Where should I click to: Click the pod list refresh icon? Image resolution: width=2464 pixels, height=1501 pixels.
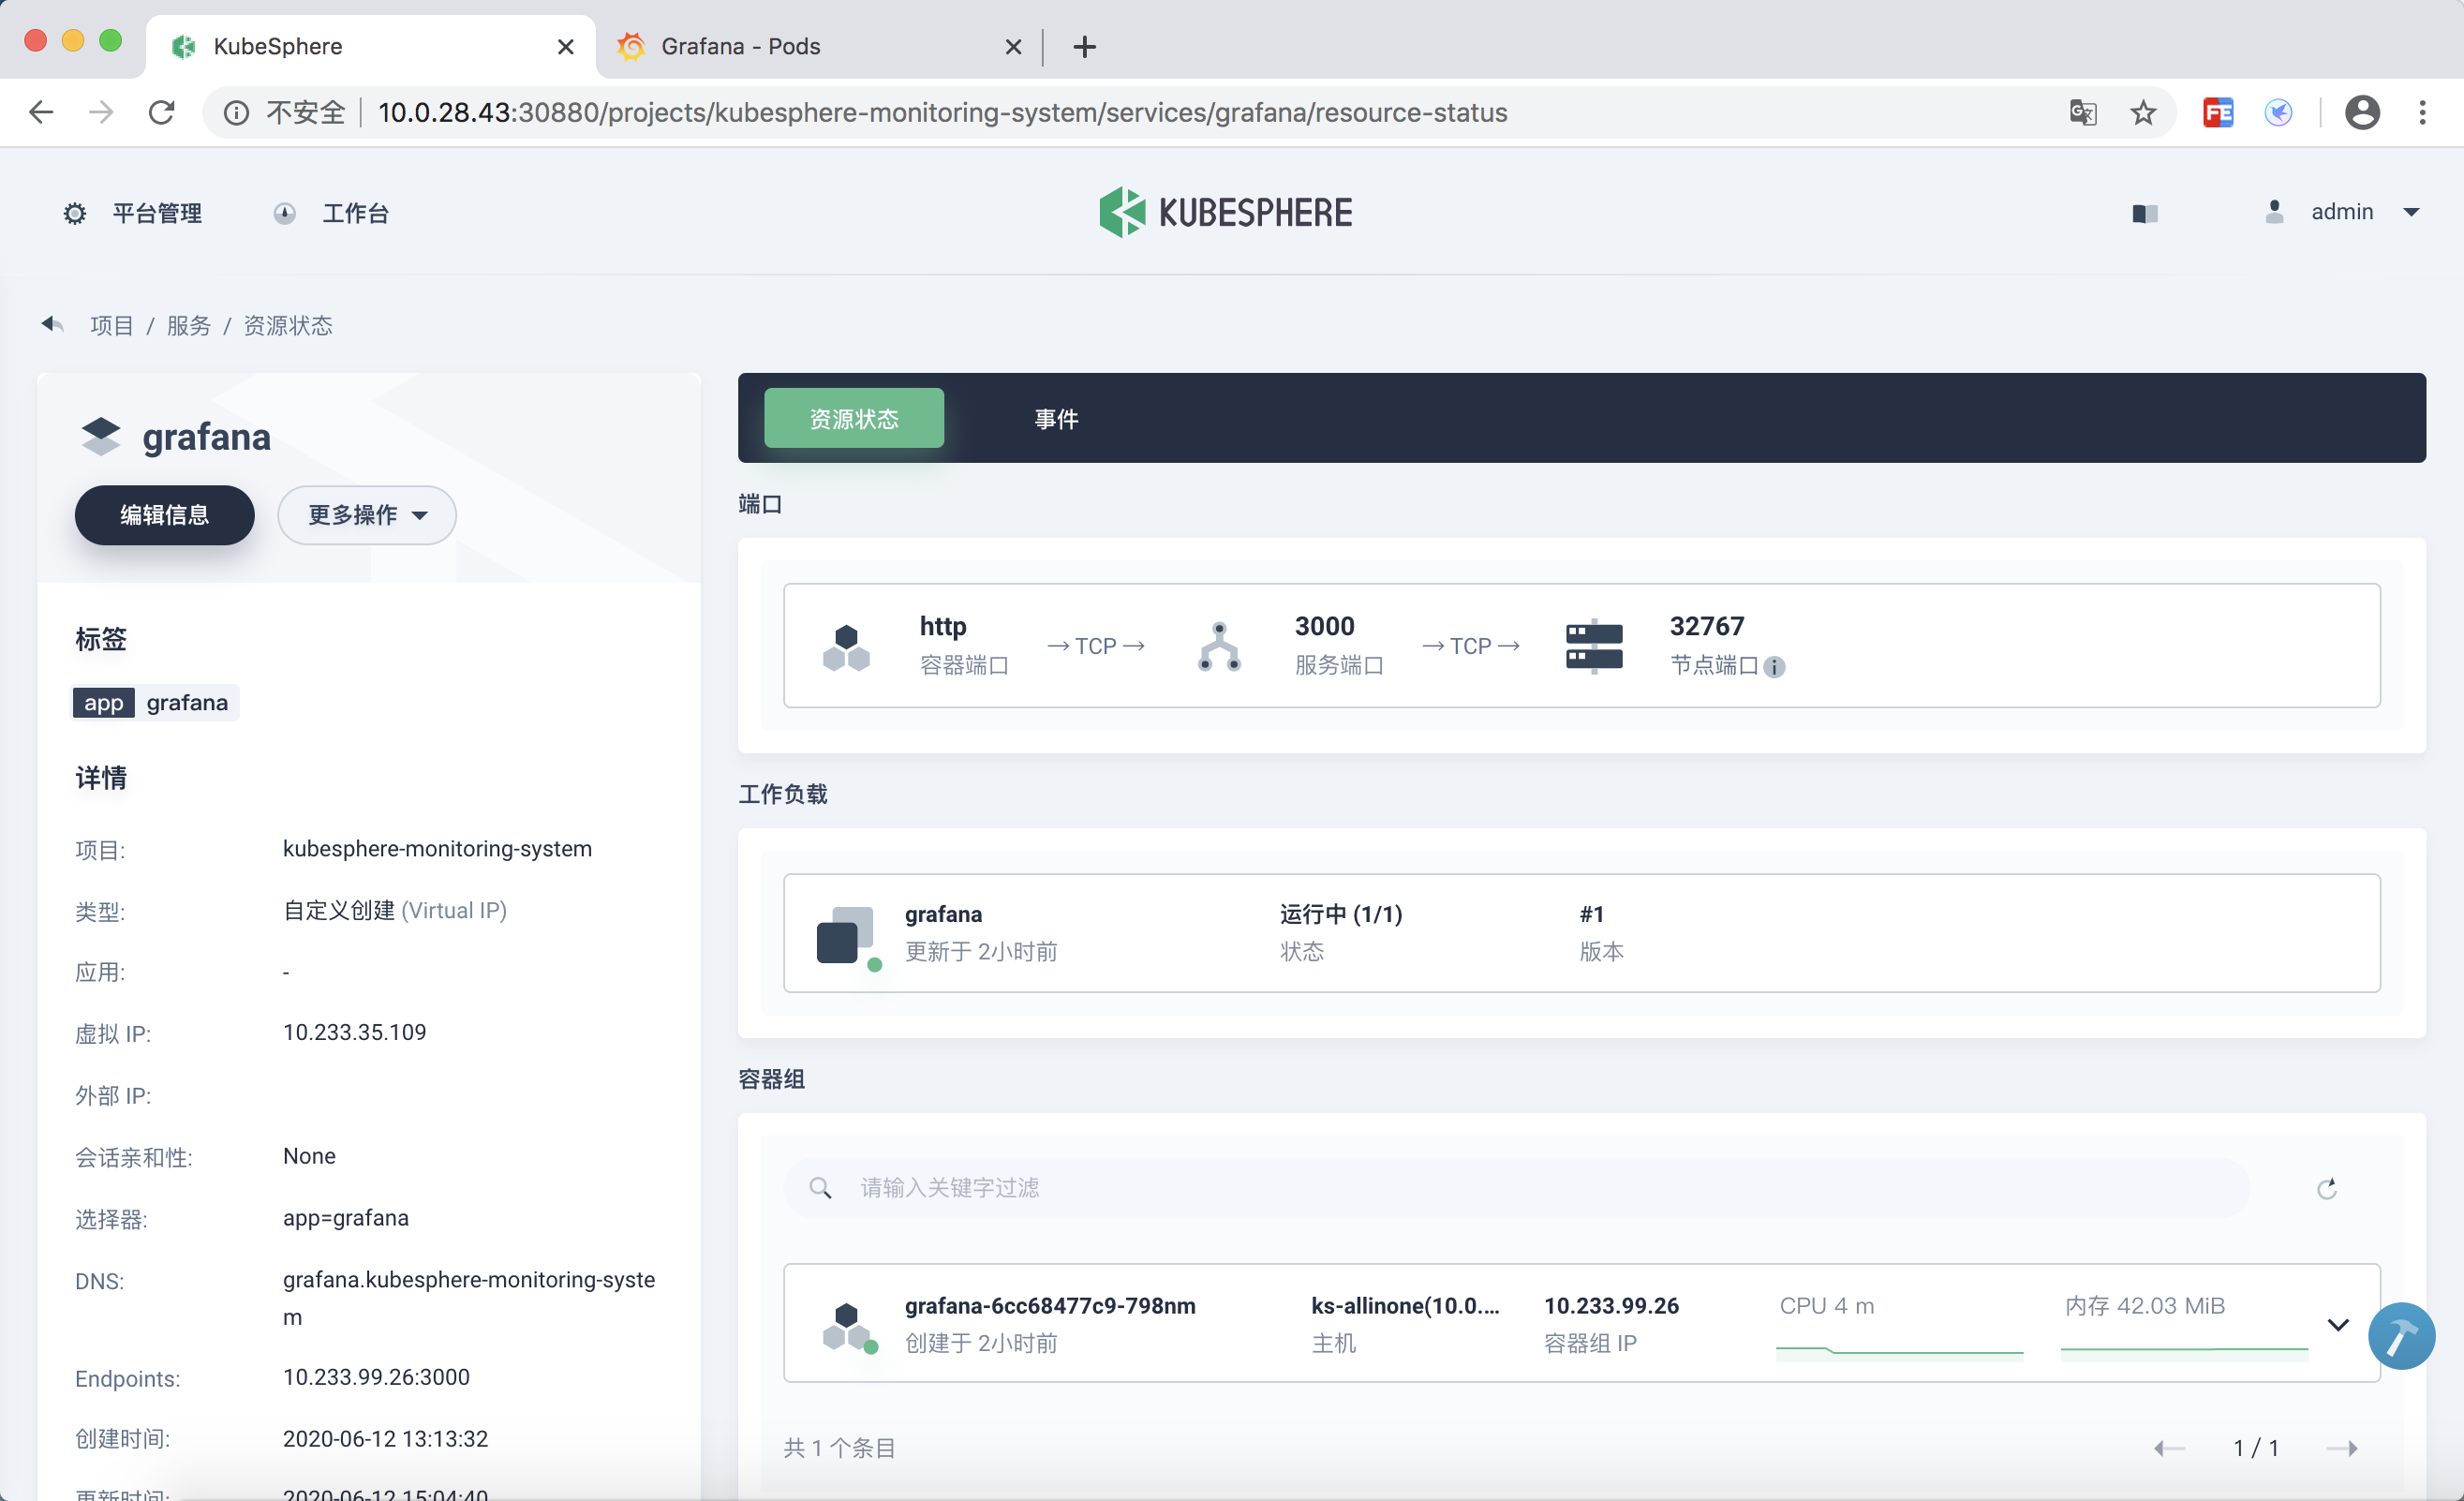[2326, 1188]
